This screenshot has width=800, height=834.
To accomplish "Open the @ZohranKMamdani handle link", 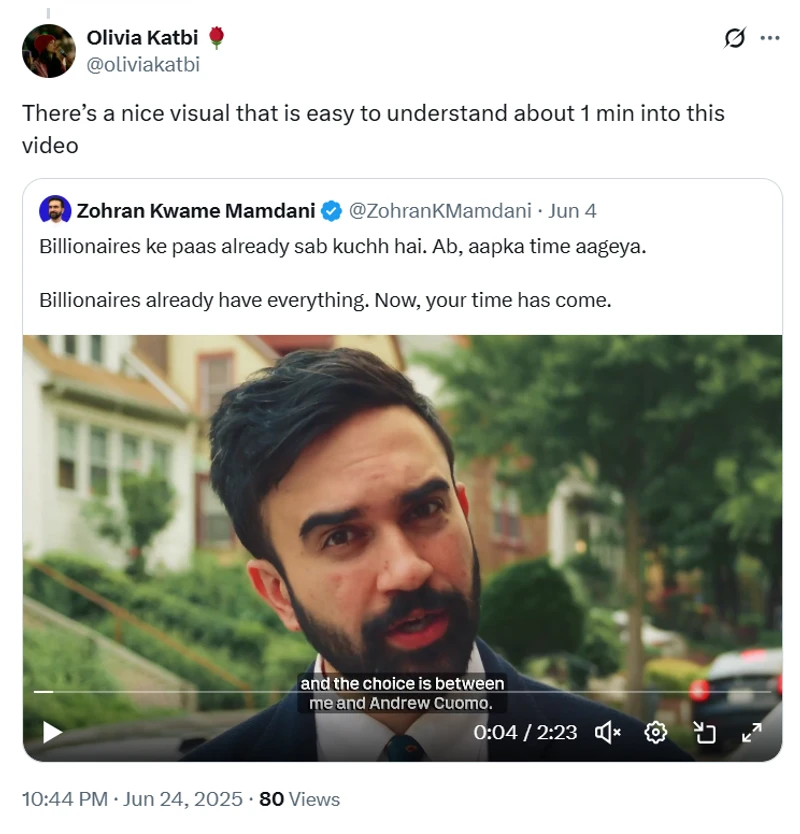I will tap(439, 211).
